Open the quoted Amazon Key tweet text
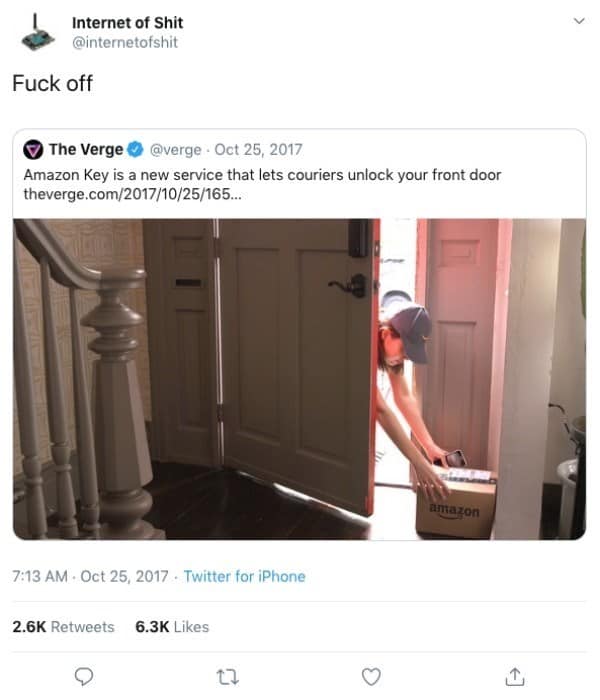This screenshot has height=700, width=600. pyautogui.click(x=262, y=175)
